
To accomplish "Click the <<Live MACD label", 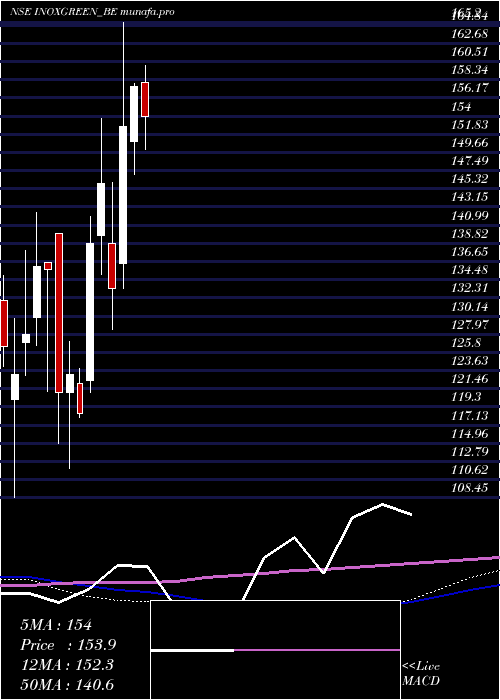I will click(421, 673).
